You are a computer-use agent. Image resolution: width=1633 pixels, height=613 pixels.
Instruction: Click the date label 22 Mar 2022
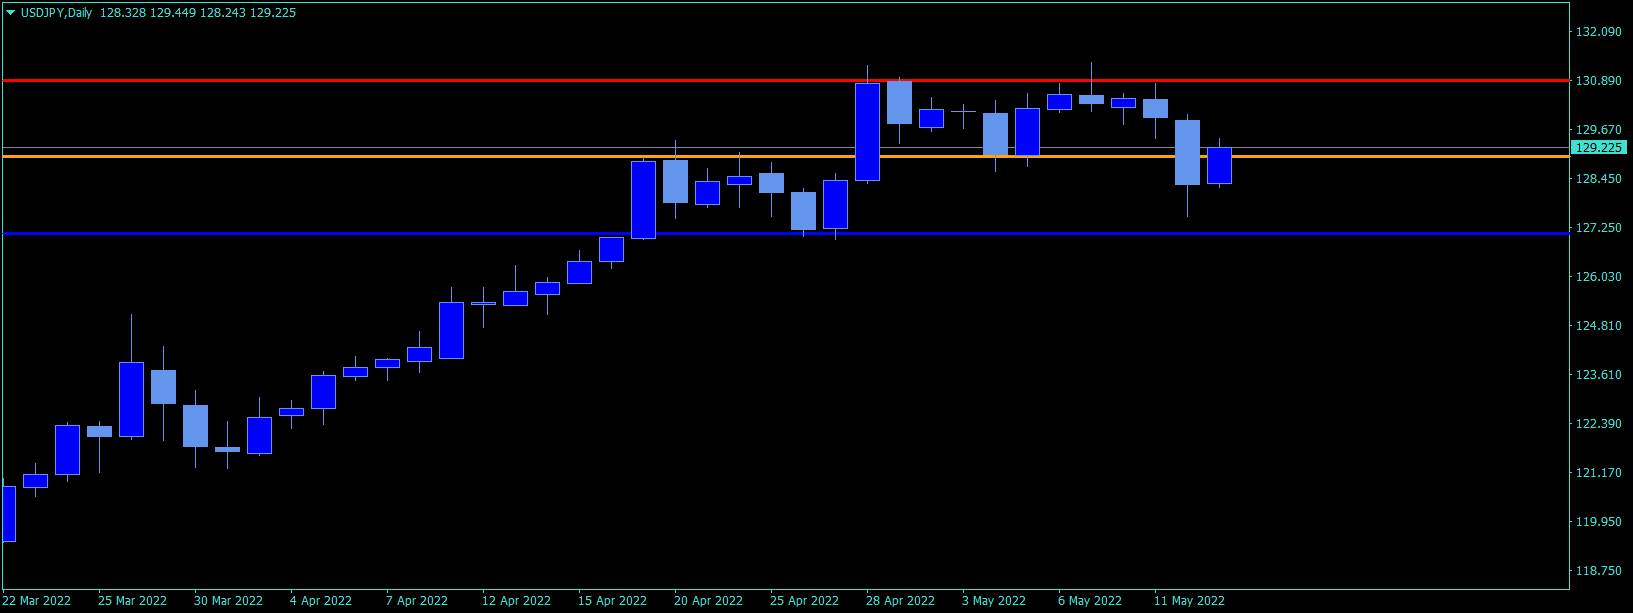tap(37, 601)
